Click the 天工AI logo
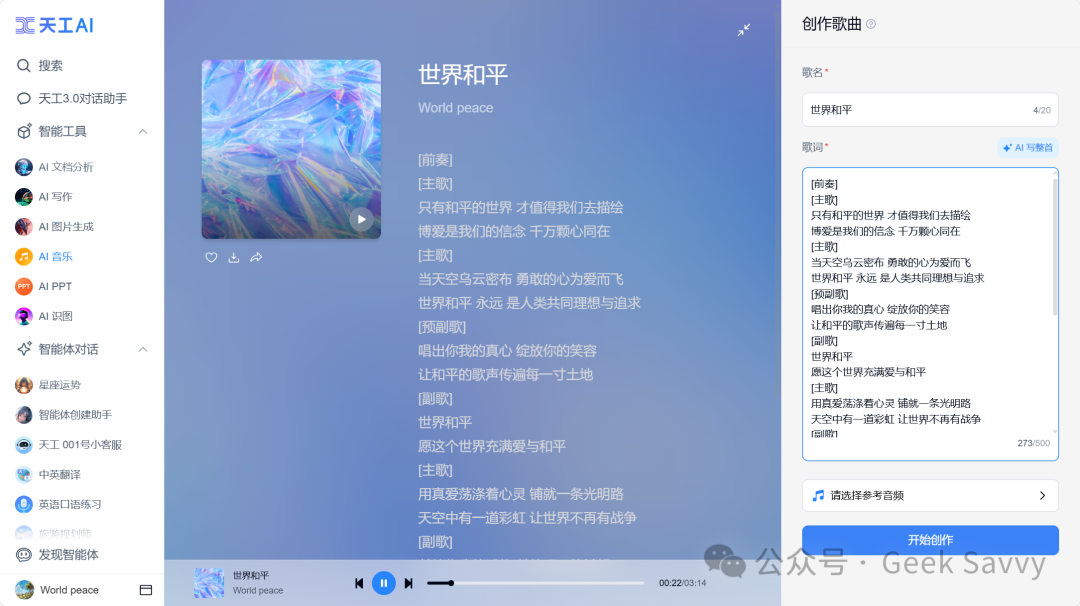Viewport: 1080px width, 606px height. pos(54,25)
